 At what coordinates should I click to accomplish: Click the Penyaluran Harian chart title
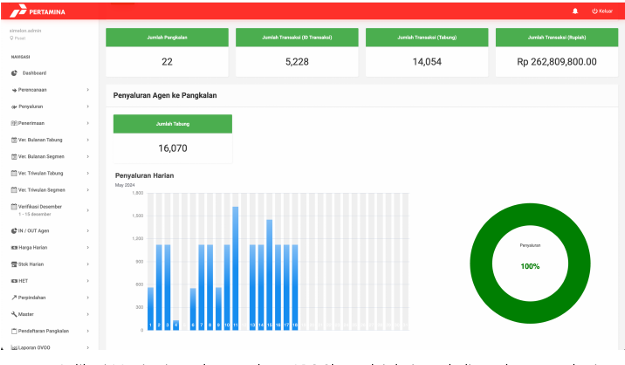[144, 175]
